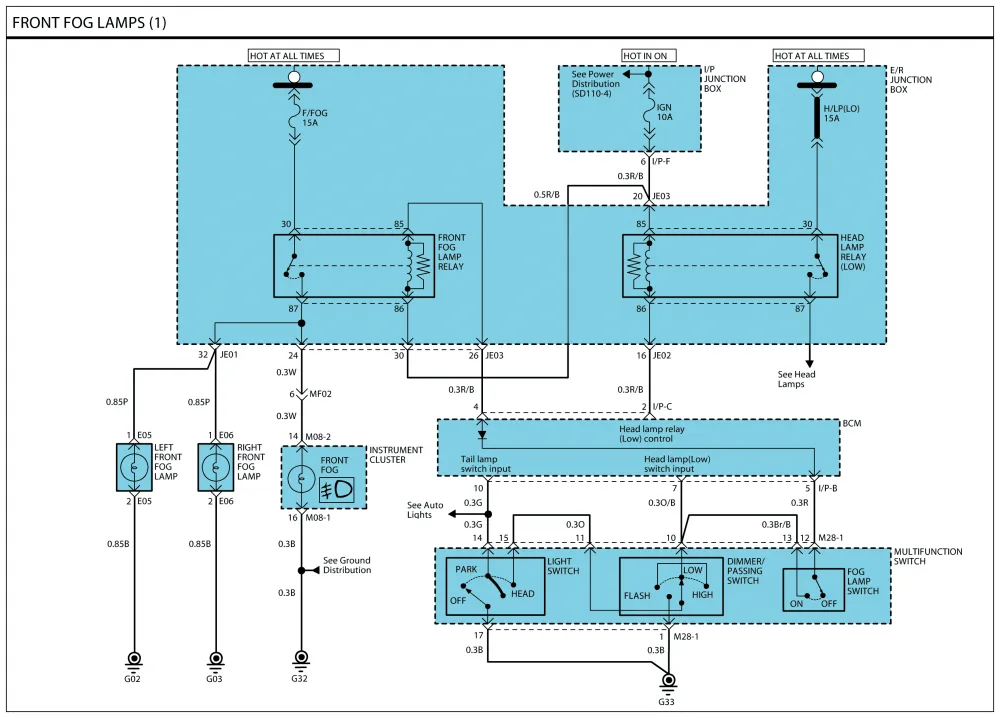1000x718 pixels.
Task: Click the INSTRUMENT CLUSTER label
Action: tap(396, 455)
